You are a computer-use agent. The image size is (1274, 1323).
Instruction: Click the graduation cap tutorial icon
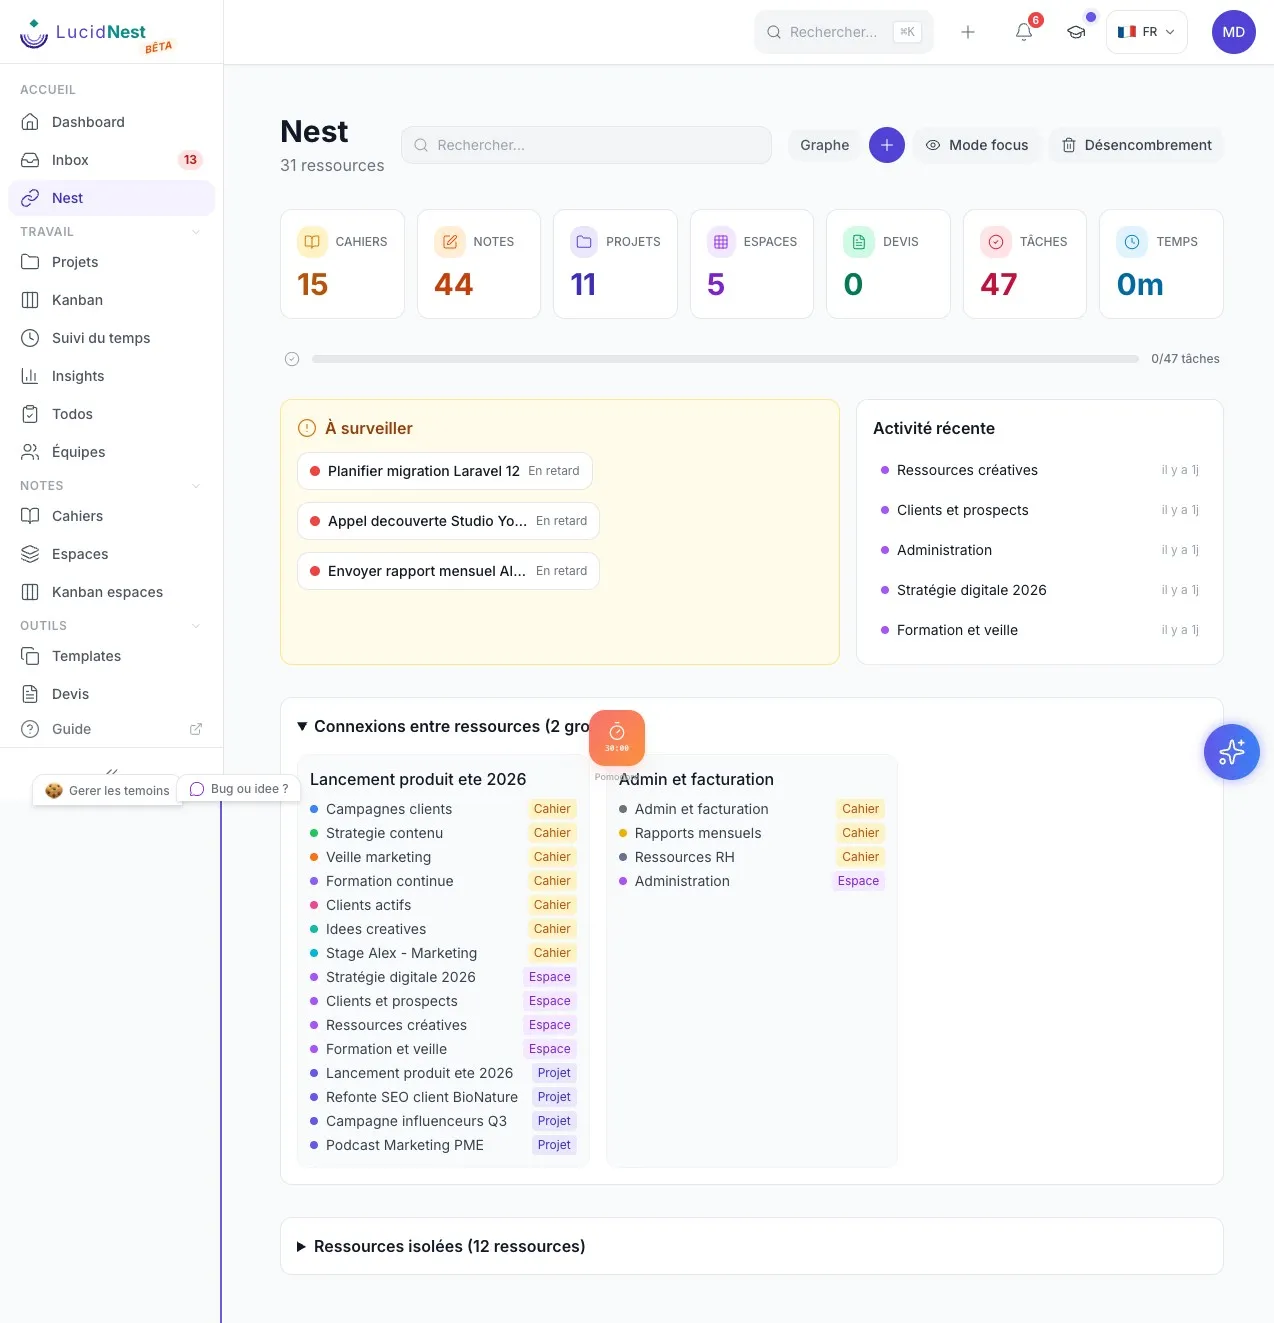[1076, 32]
